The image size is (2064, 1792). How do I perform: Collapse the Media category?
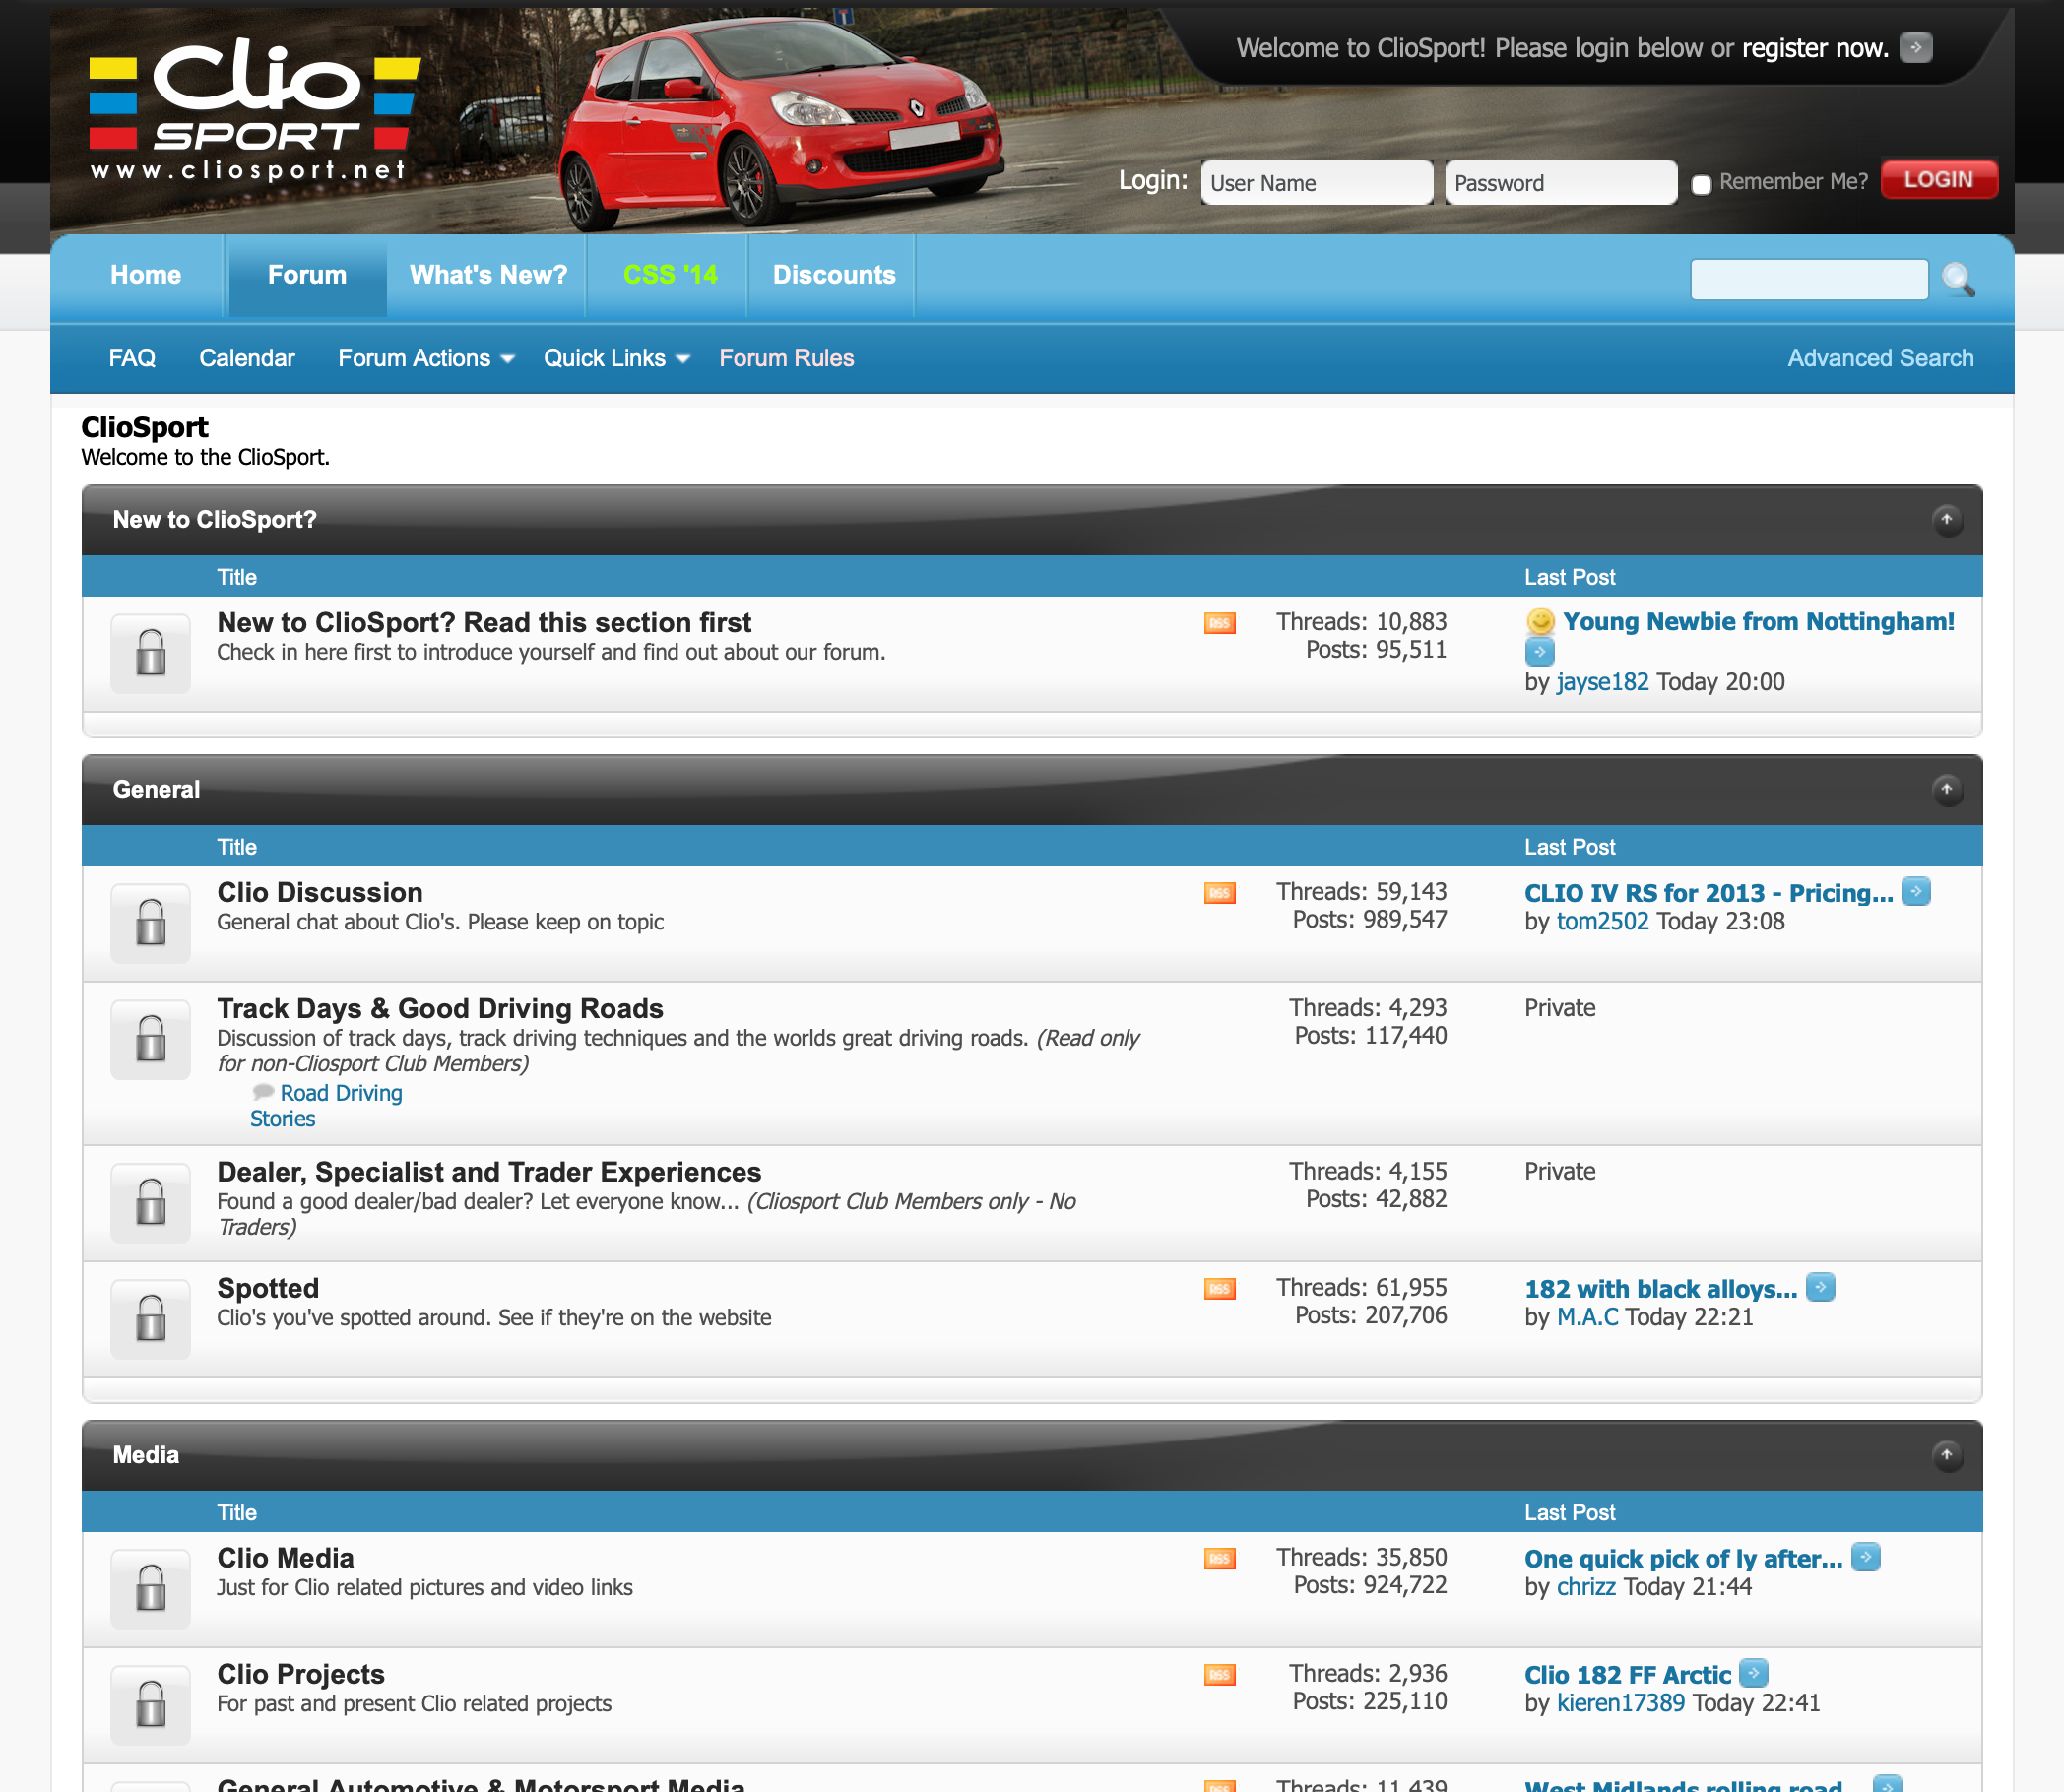[1946, 1455]
